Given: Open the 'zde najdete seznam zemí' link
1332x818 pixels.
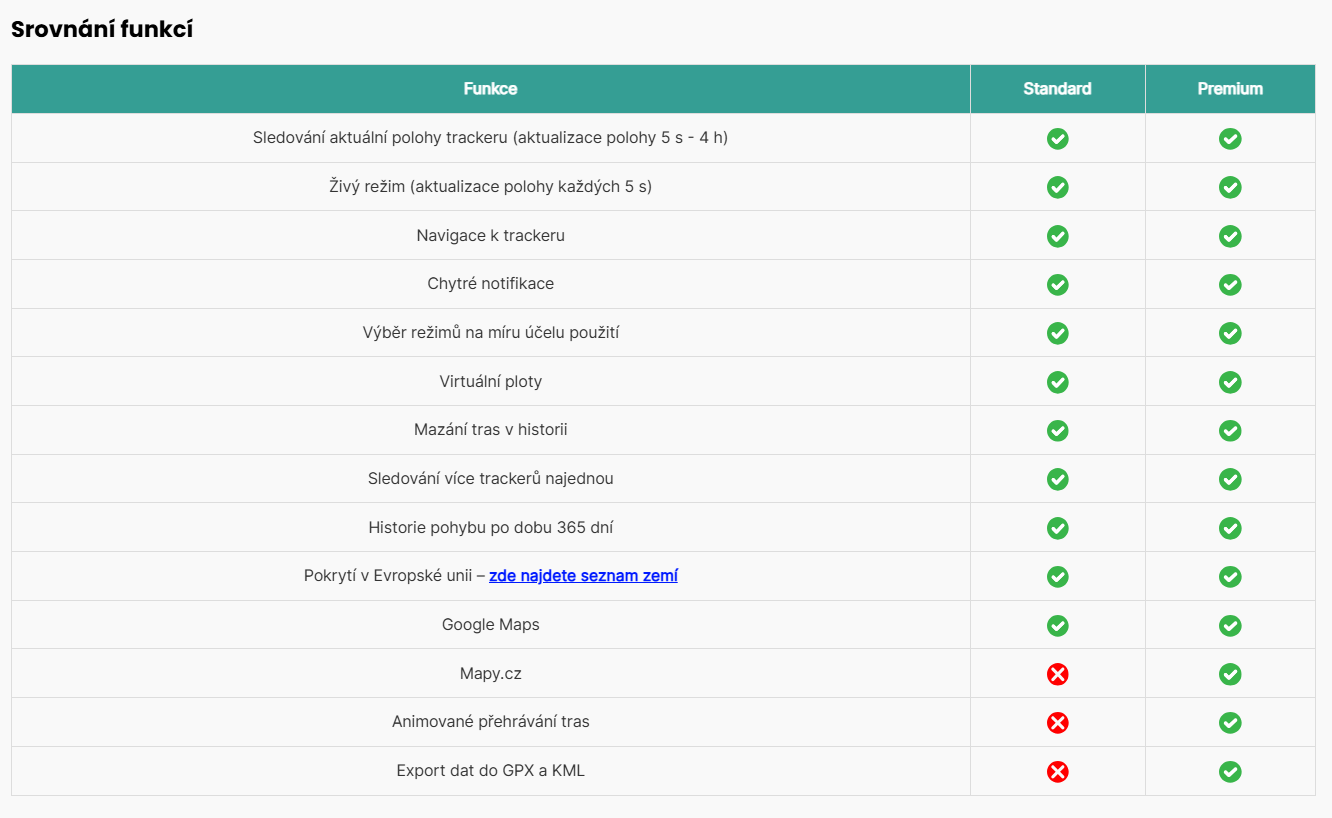Looking at the screenshot, I should pyautogui.click(x=583, y=576).
